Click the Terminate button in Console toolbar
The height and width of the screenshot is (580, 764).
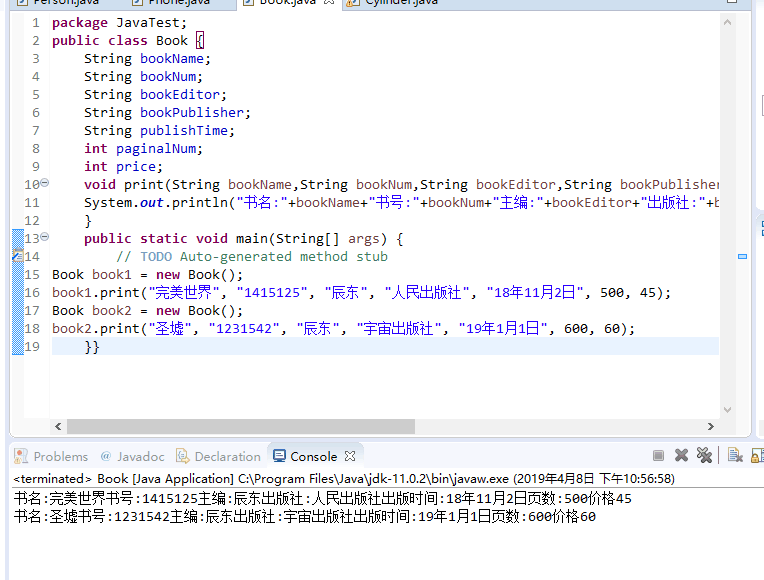[x=658, y=456]
